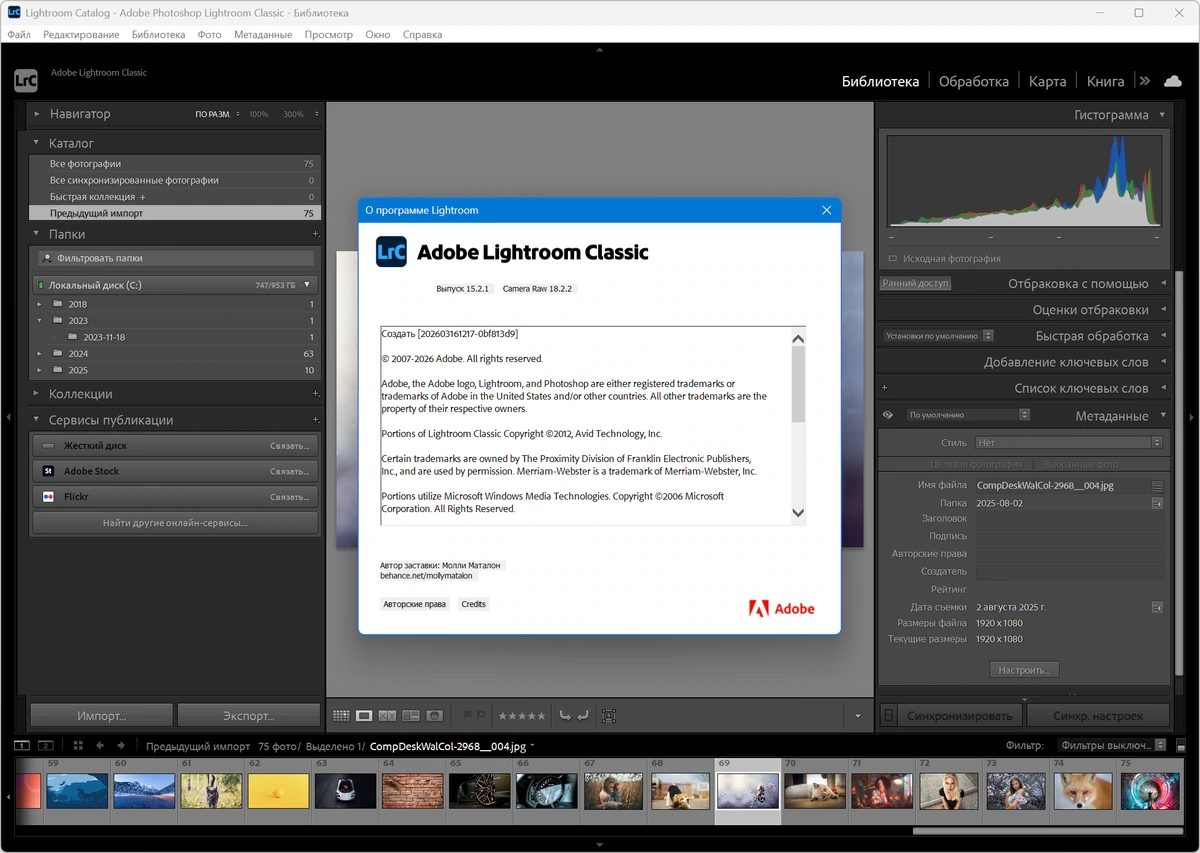The height and width of the screenshot is (853, 1200).
Task: Go forward using the filmstrip right arrow
Action: pyautogui.click(x=121, y=745)
